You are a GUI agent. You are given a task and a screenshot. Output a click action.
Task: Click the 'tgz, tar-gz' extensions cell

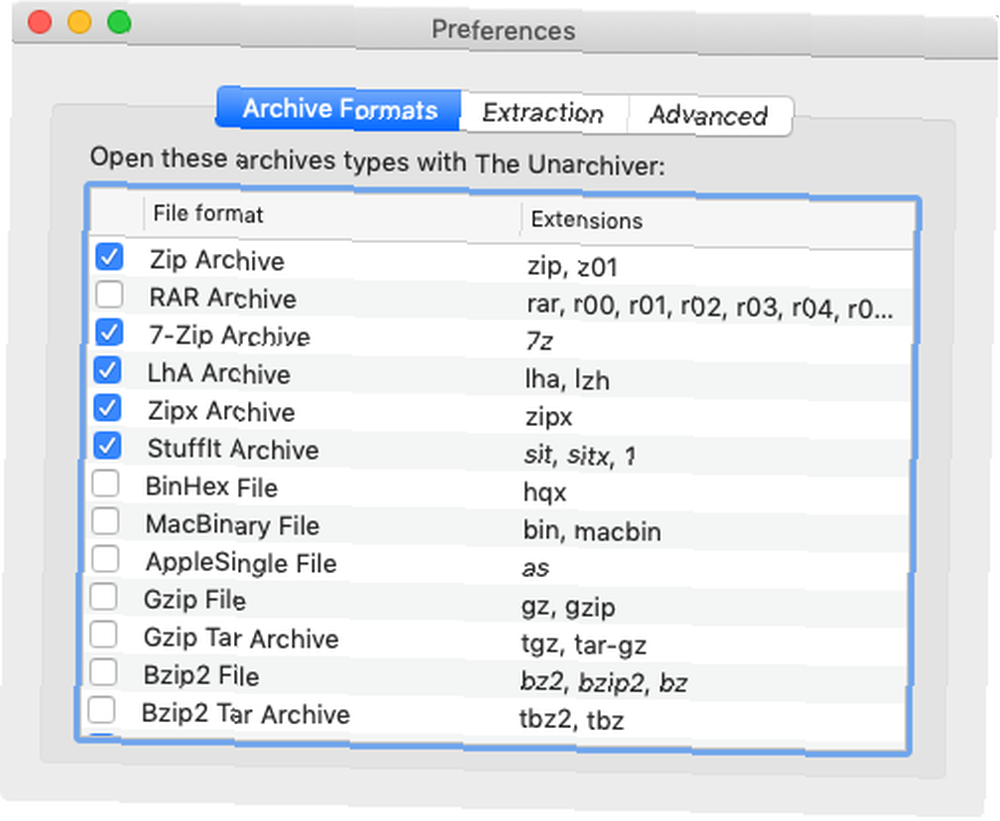[584, 644]
